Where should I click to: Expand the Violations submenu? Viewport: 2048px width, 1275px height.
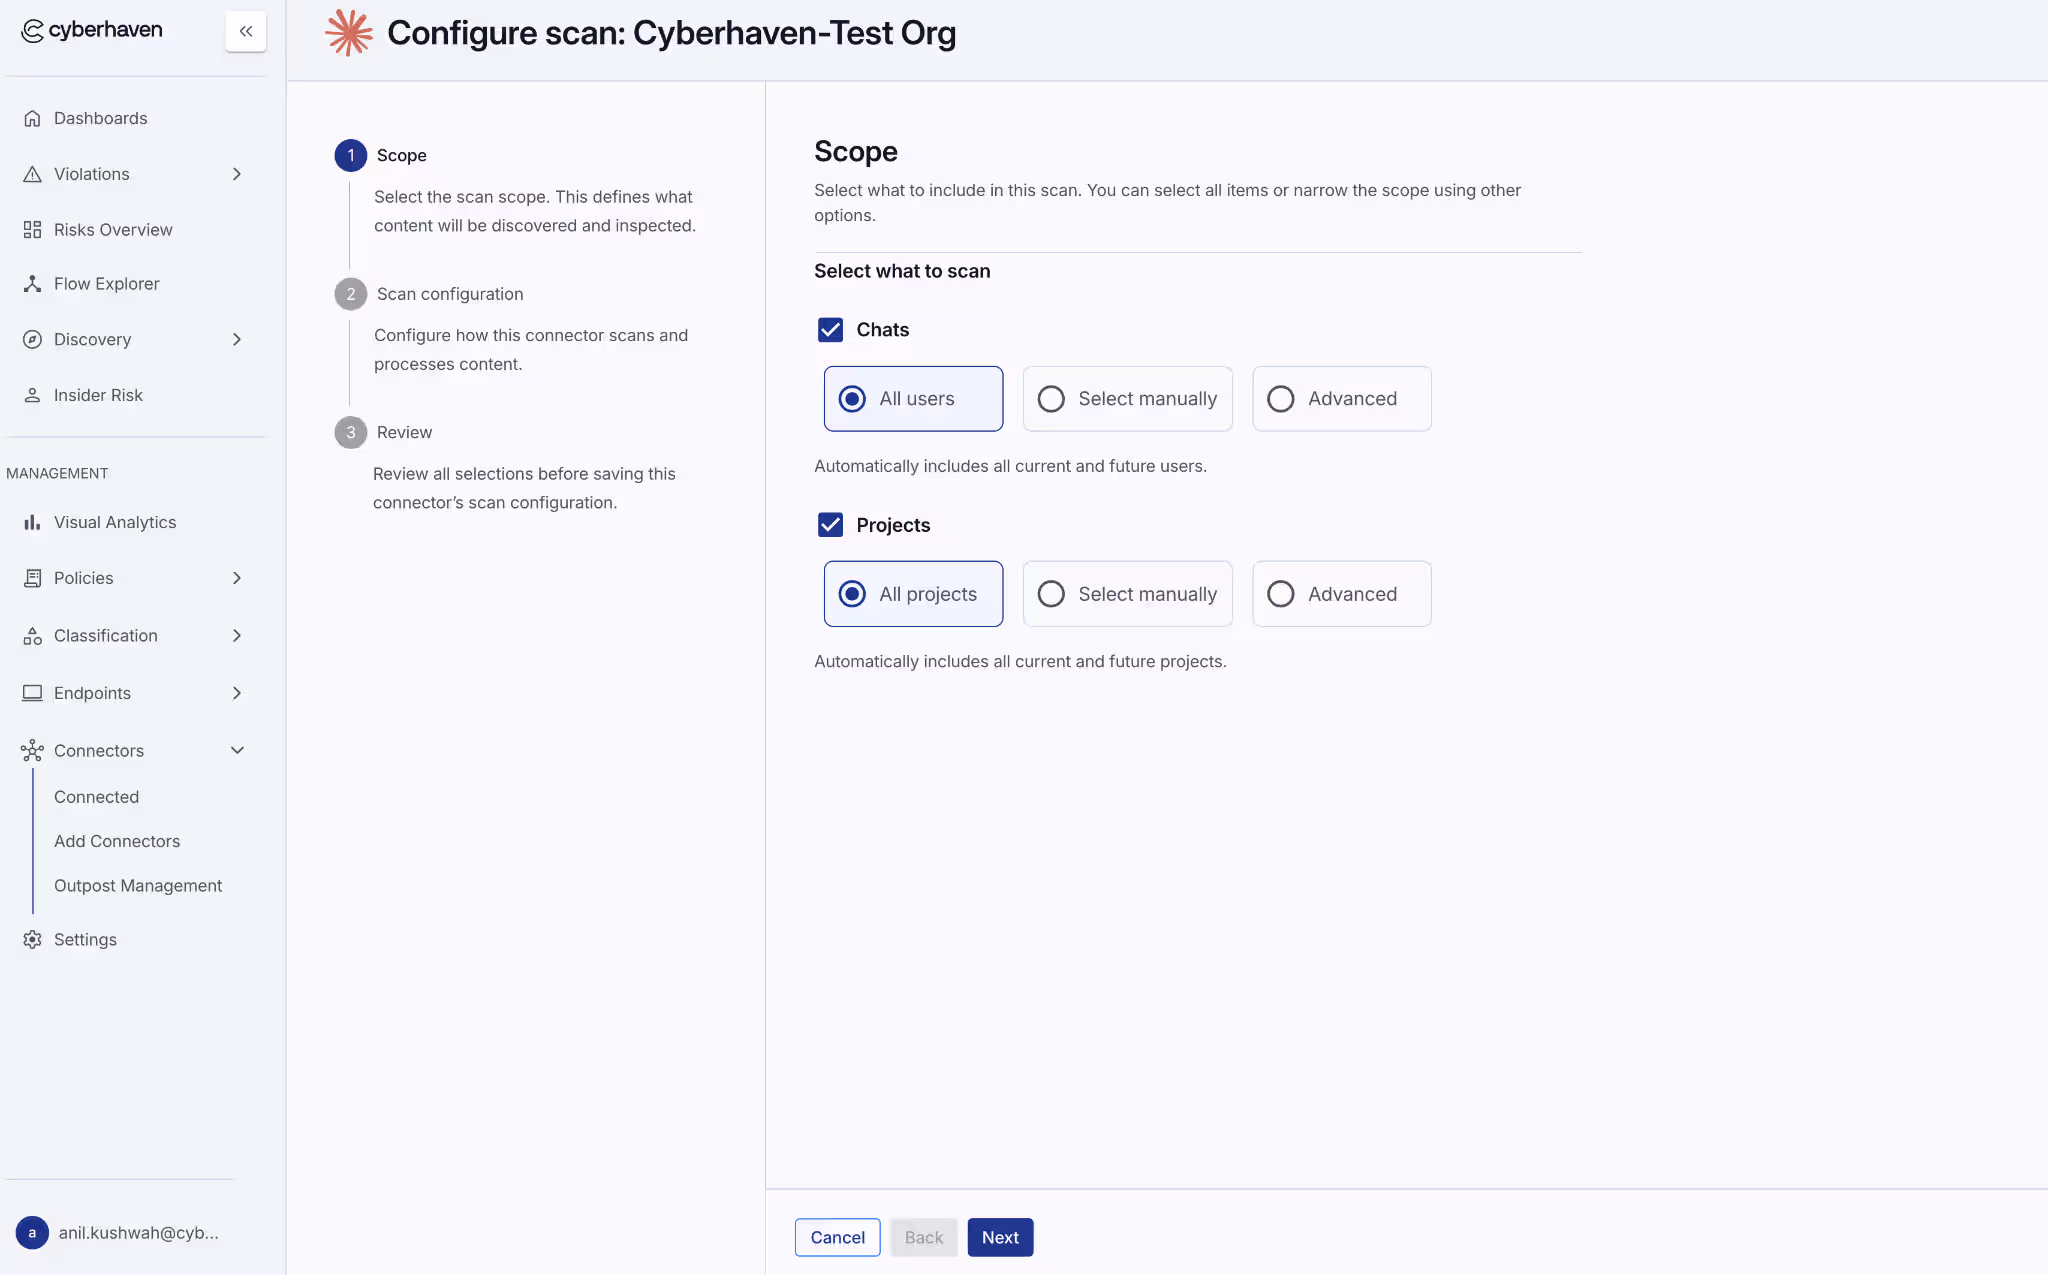coord(237,174)
